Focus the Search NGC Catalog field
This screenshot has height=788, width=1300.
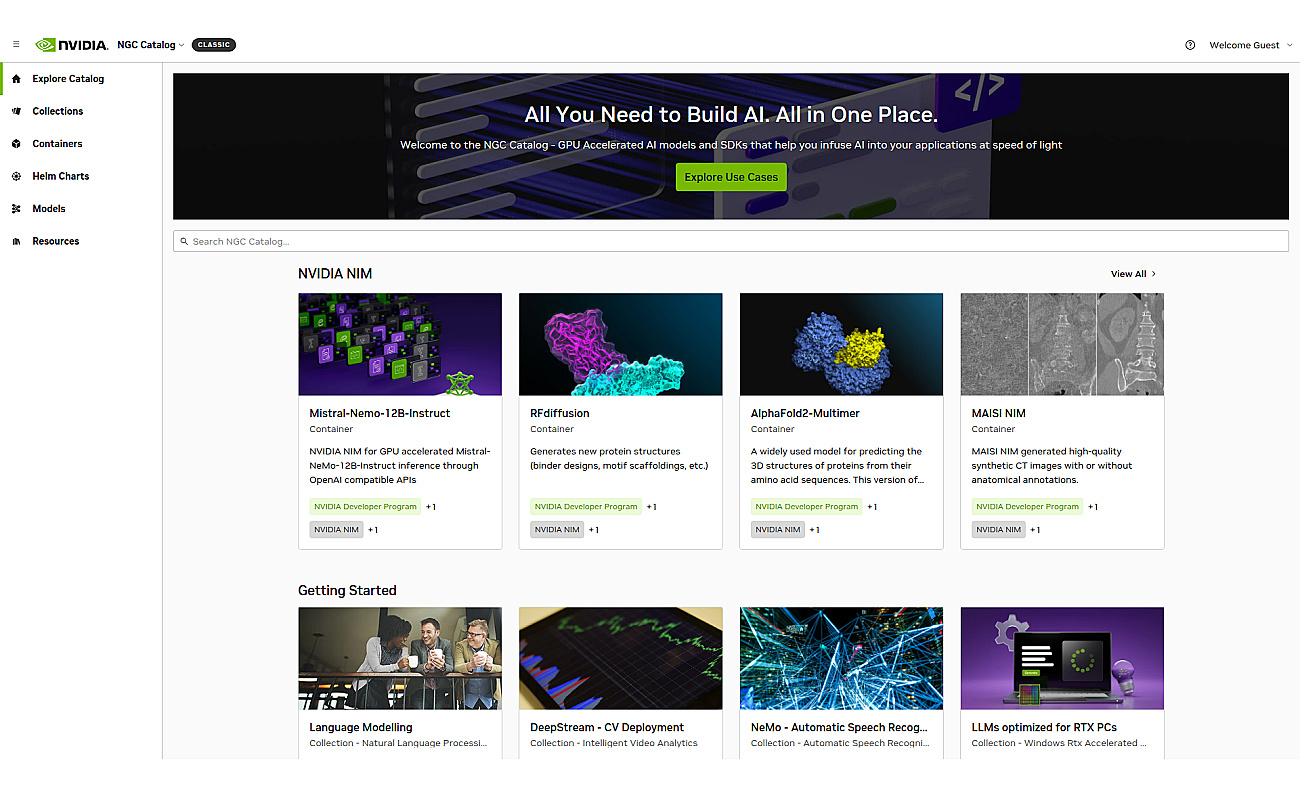pyautogui.click(x=731, y=241)
